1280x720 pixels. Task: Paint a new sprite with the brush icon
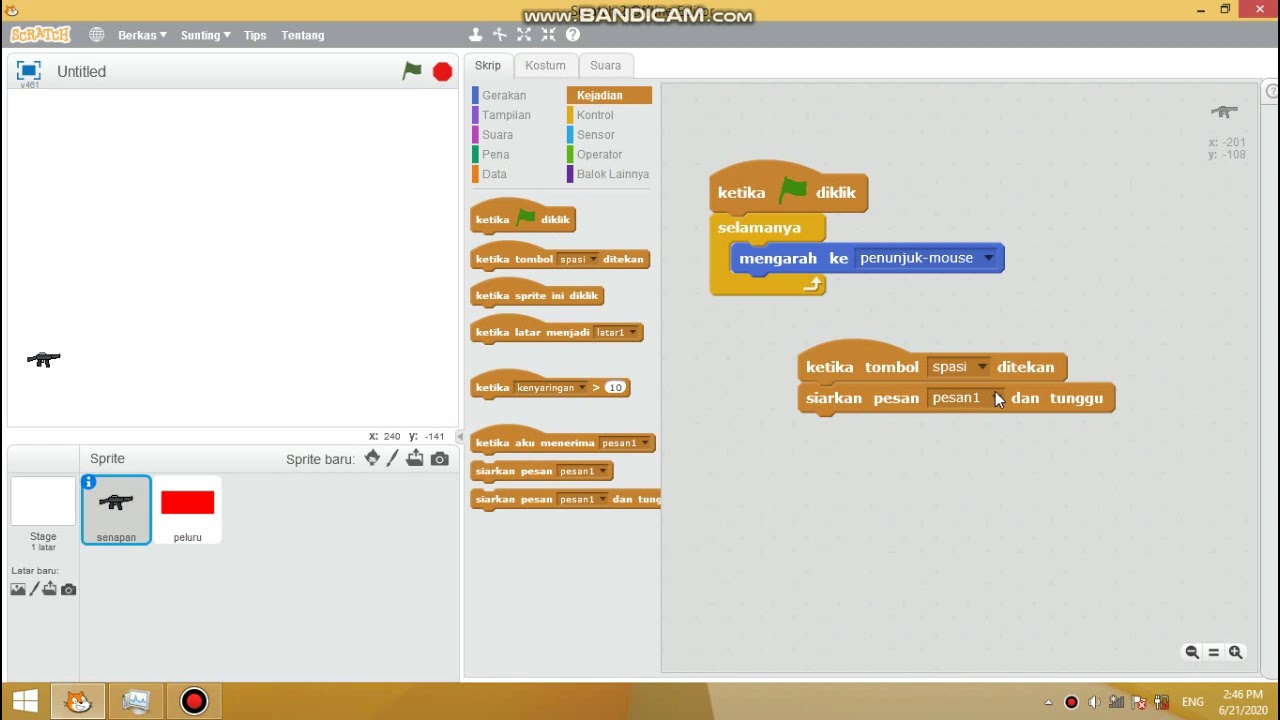coord(393,459)
